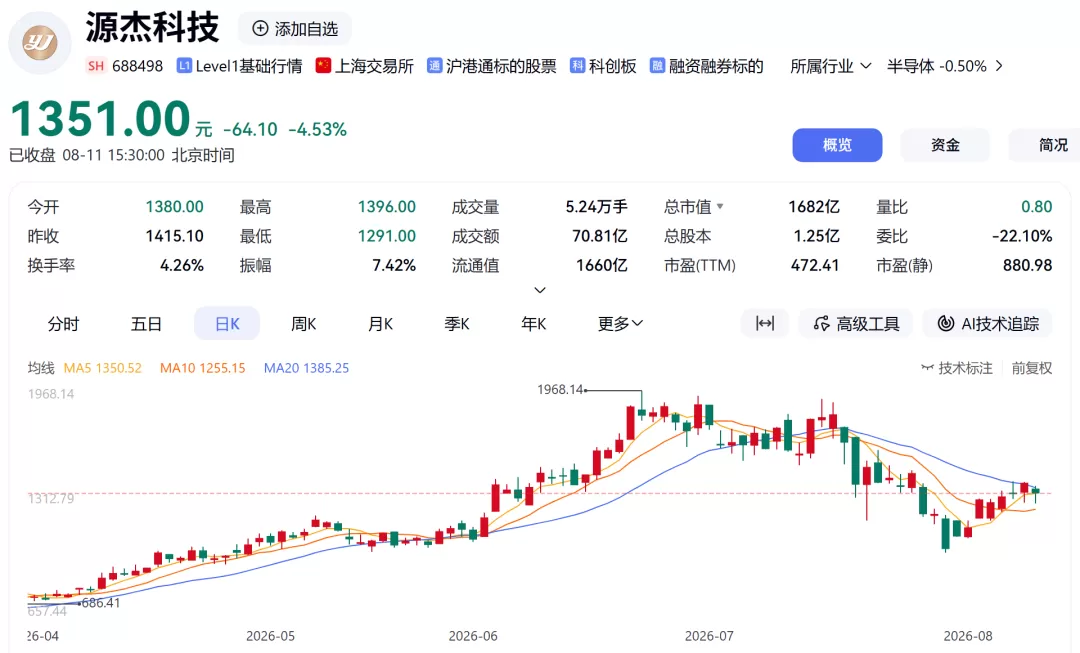Click 量比 value 0.80

point(1037,207)
